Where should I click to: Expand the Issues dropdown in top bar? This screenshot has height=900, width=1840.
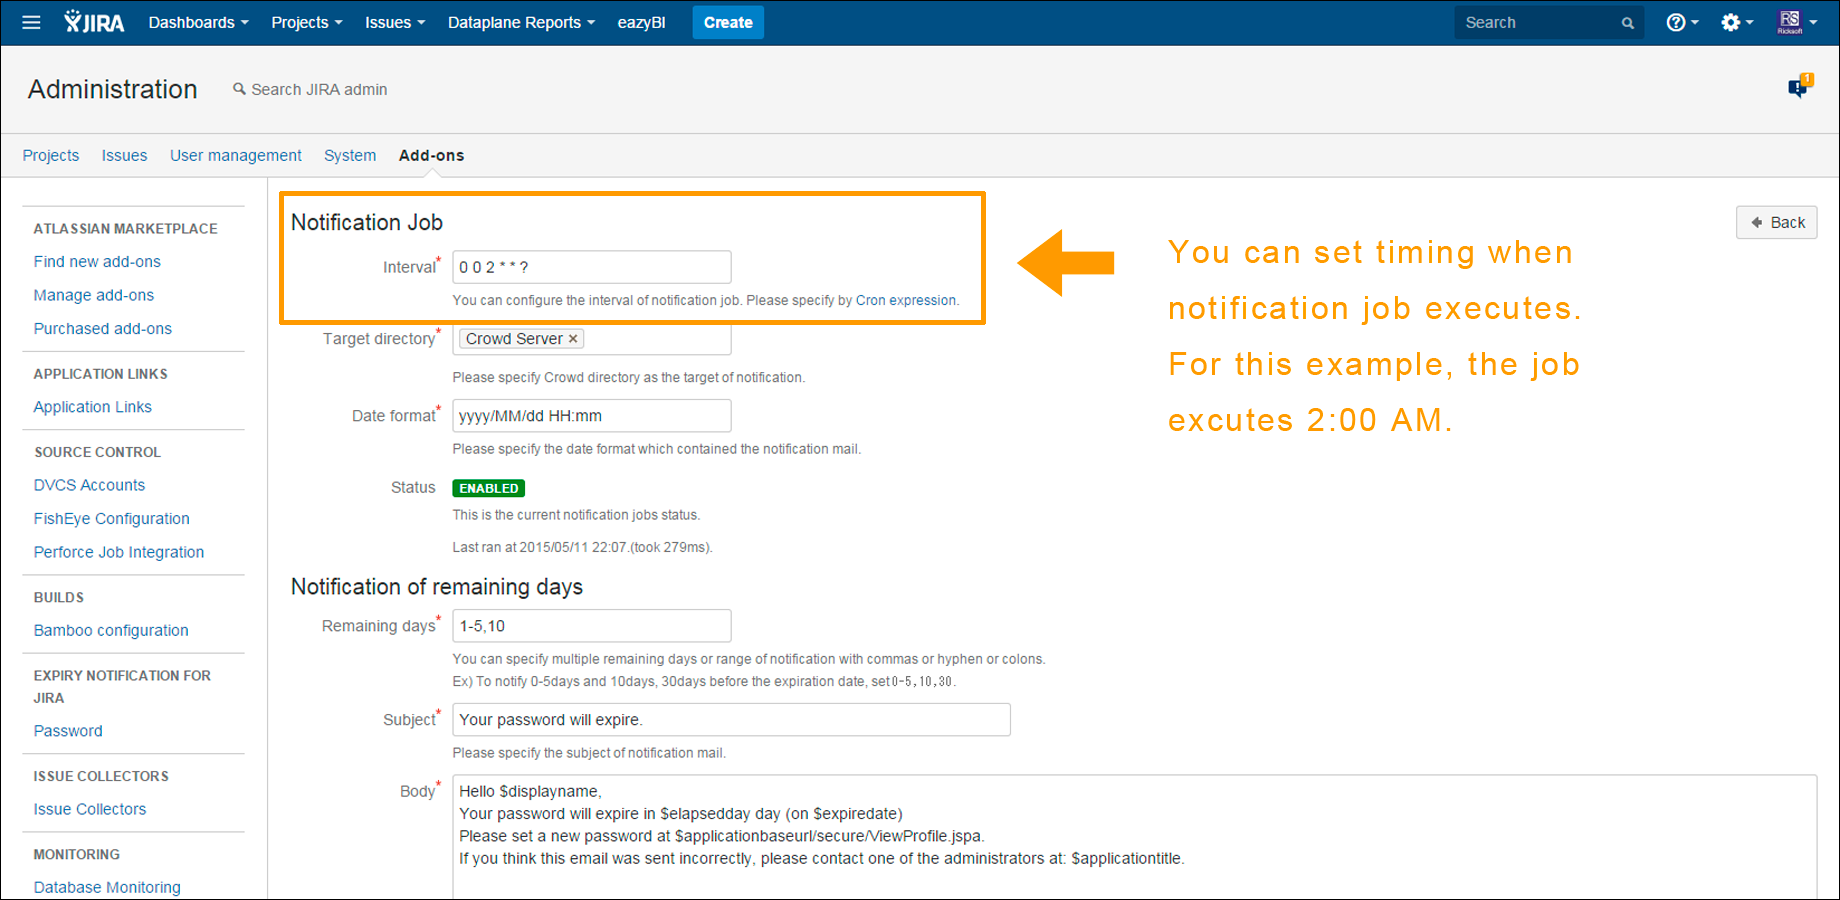click(394, 22)
